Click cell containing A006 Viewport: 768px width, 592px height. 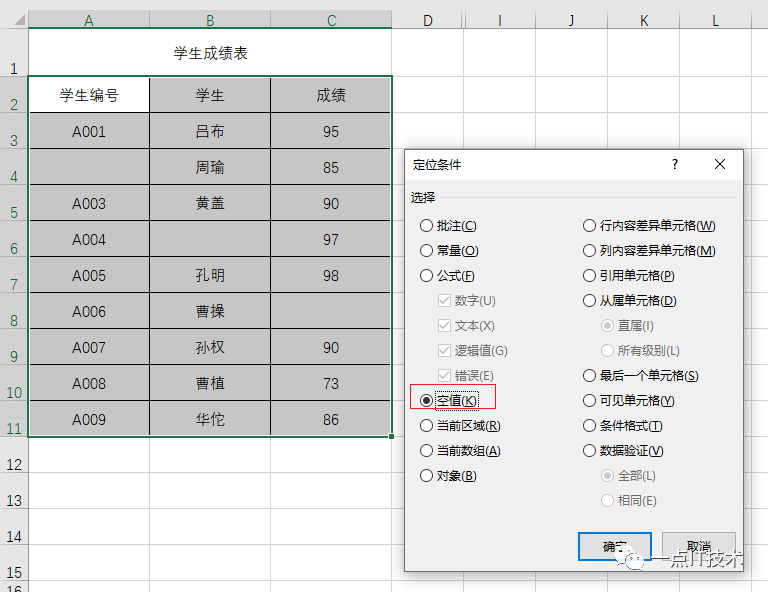(x=89, y=311)
